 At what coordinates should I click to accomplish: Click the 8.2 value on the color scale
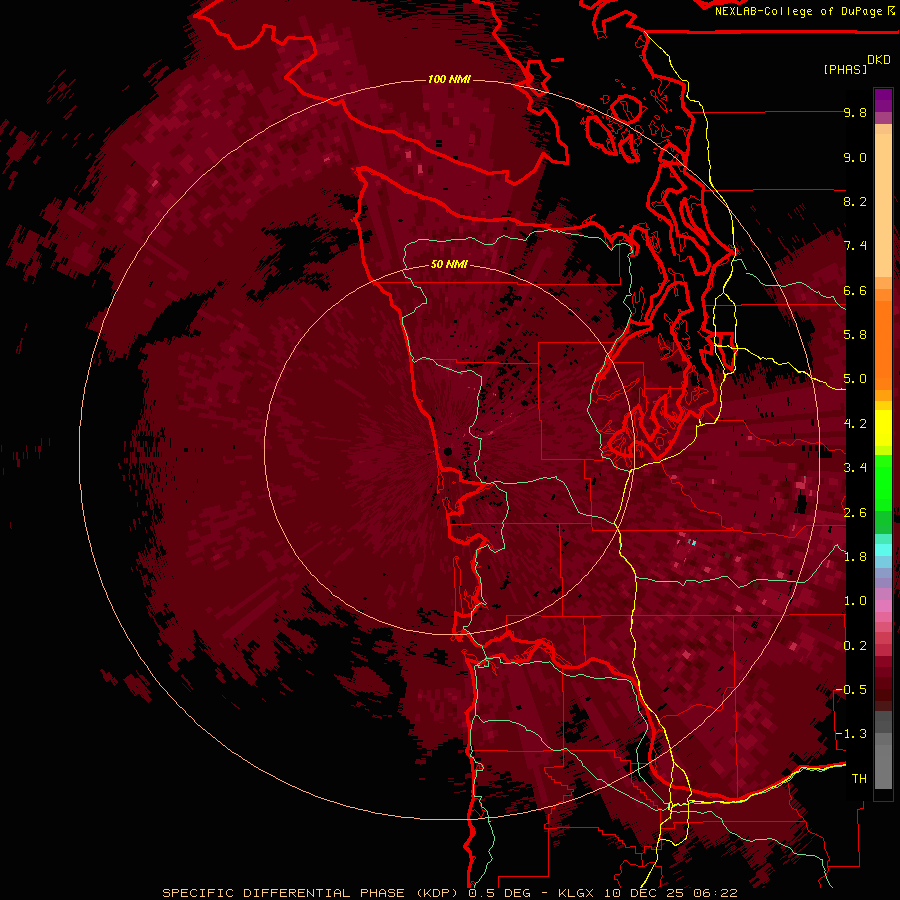click(855, 201)
